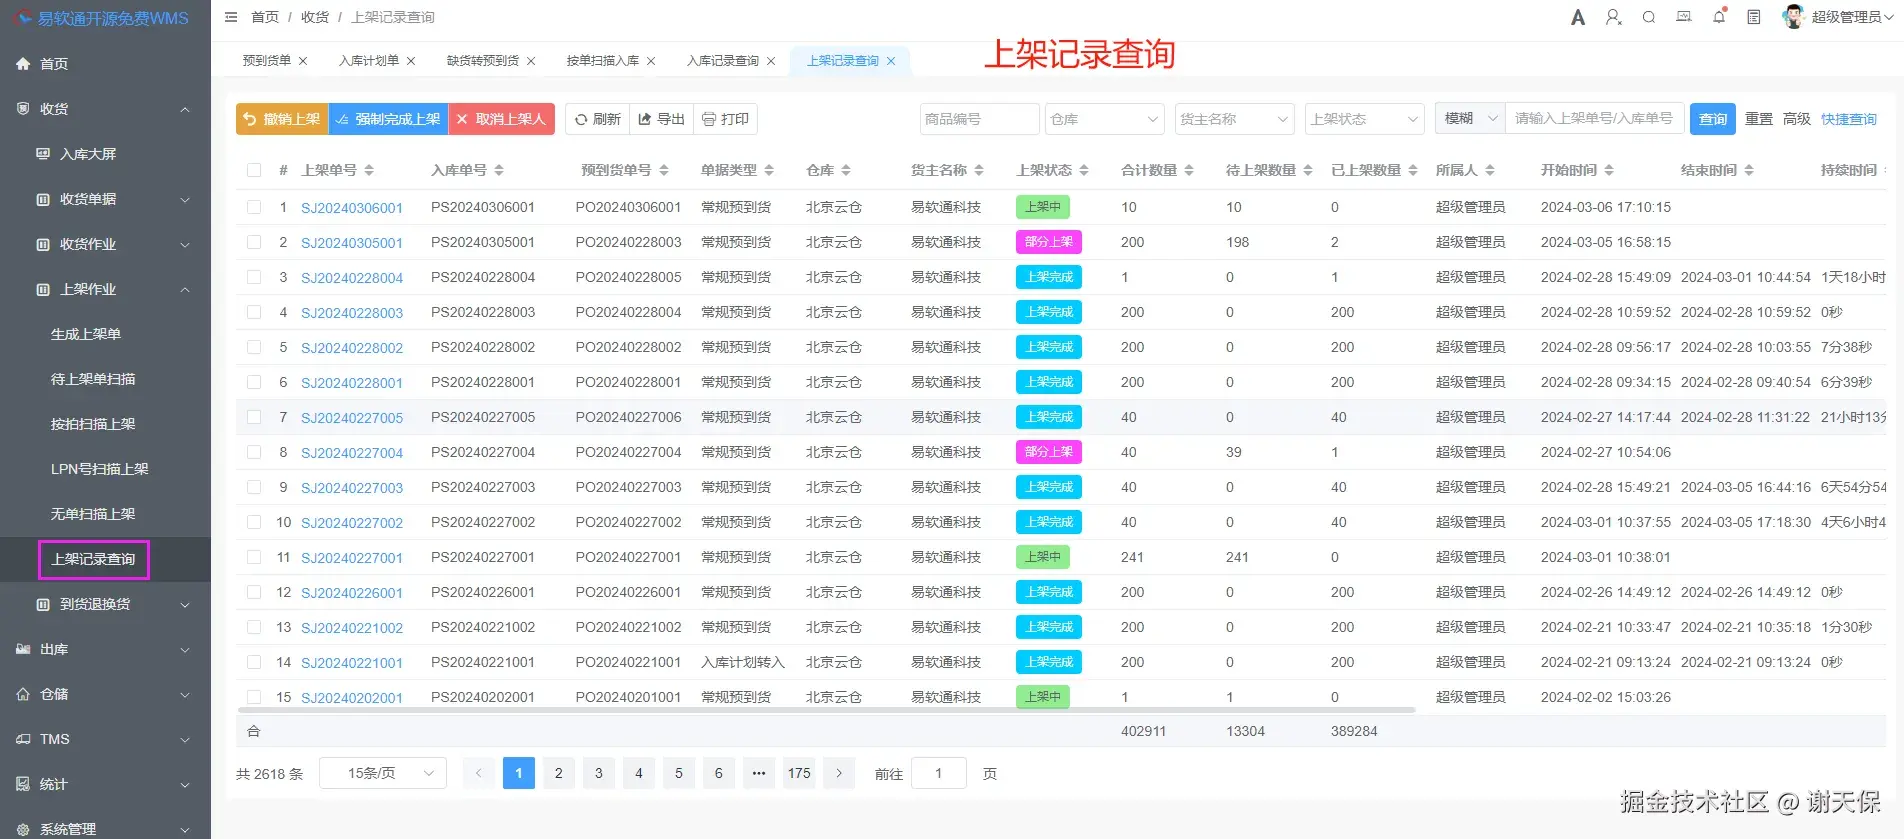This screenshot has height=839, width=1904.
Task: Click the 导出 export button
Action: [662, 119]
